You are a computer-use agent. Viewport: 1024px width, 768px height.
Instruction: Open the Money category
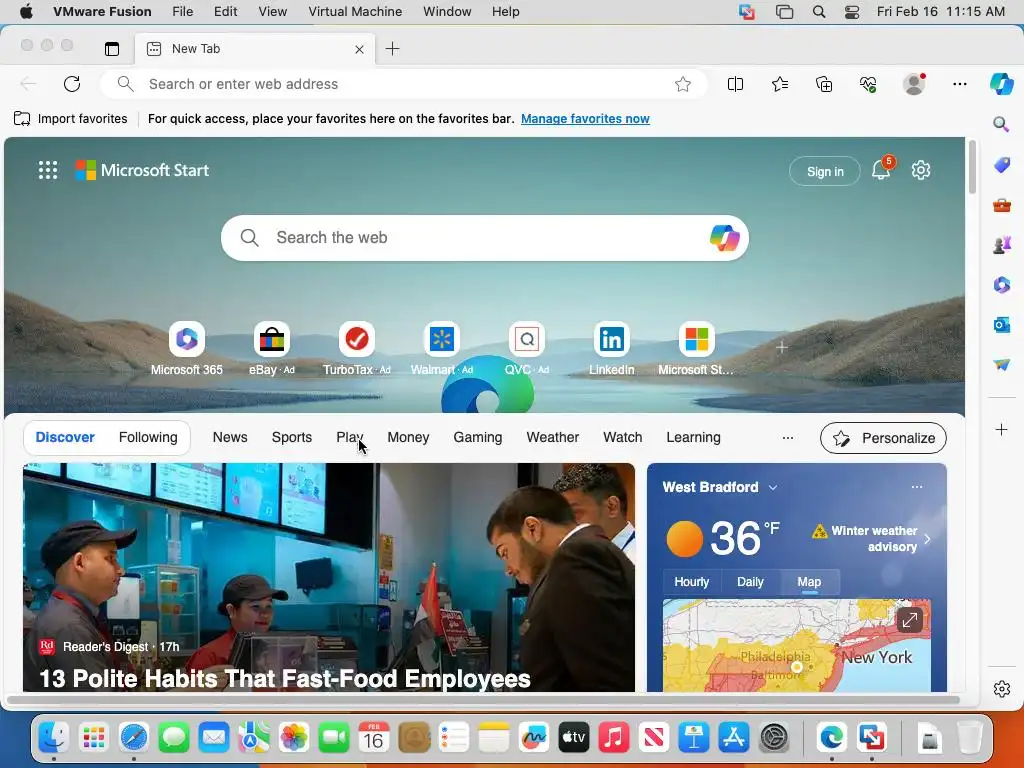[x=408, y=438]
